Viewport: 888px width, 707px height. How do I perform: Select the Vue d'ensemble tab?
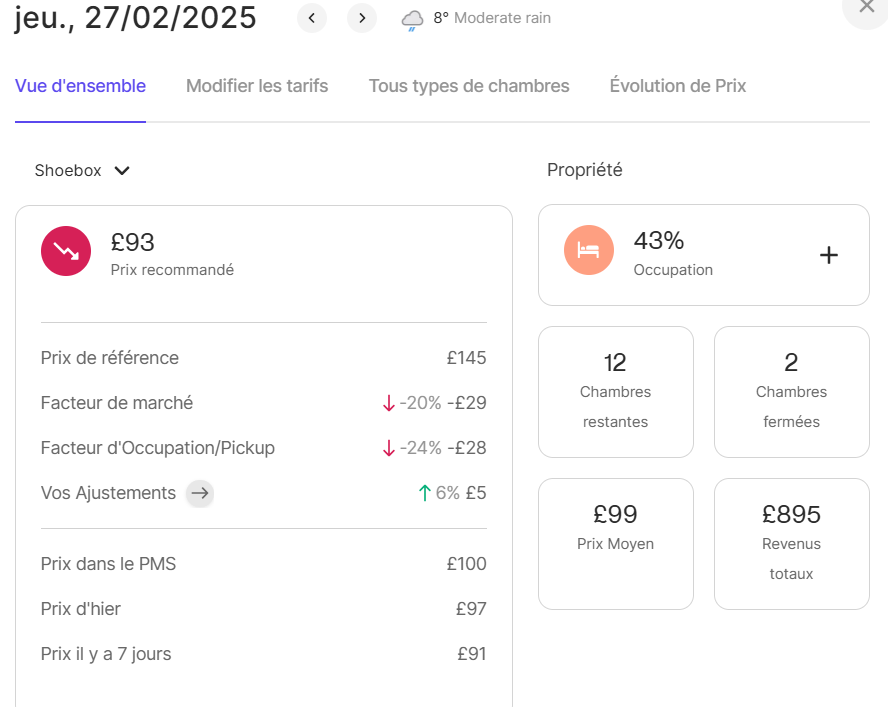pyautogui.click(x=80, y=86)
